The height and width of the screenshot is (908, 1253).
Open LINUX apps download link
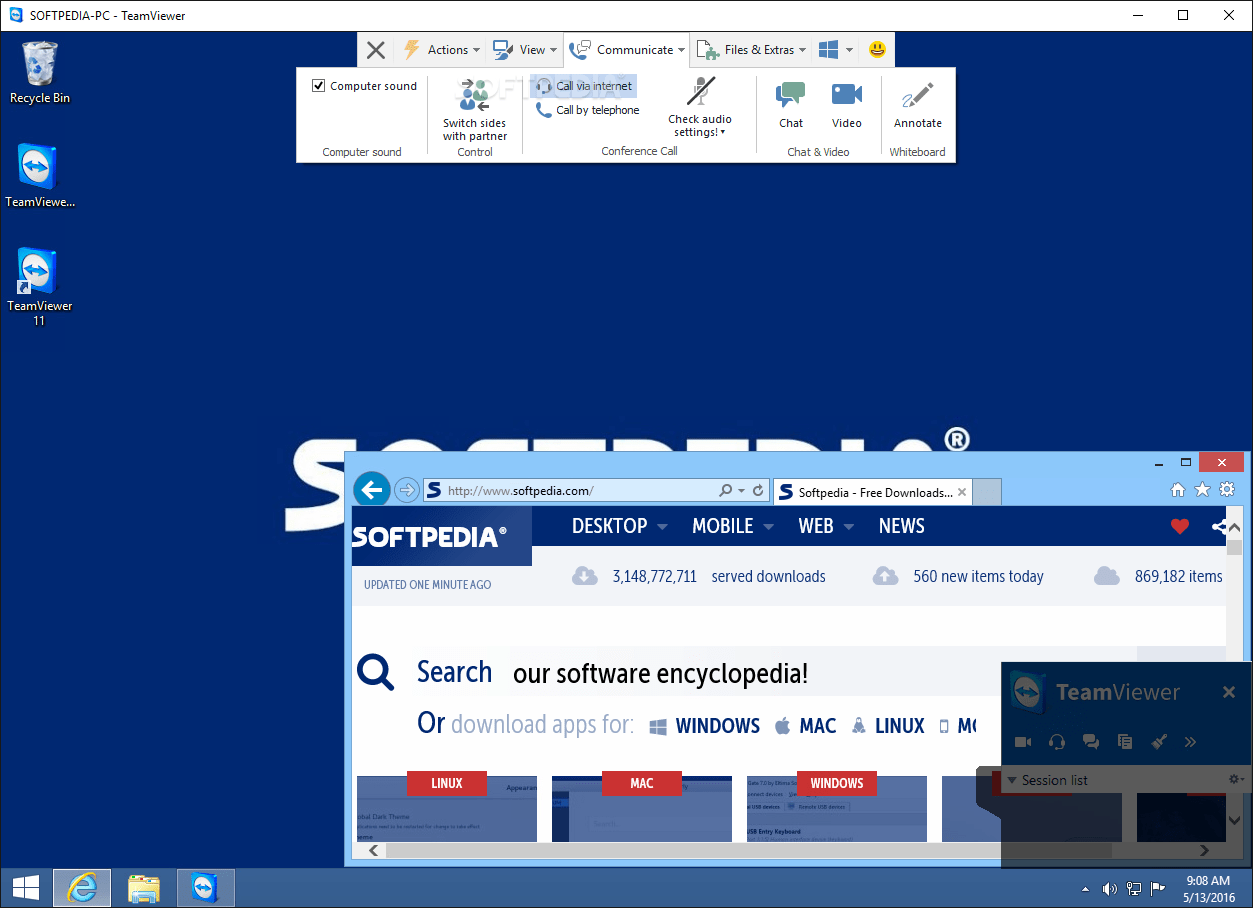887,726
